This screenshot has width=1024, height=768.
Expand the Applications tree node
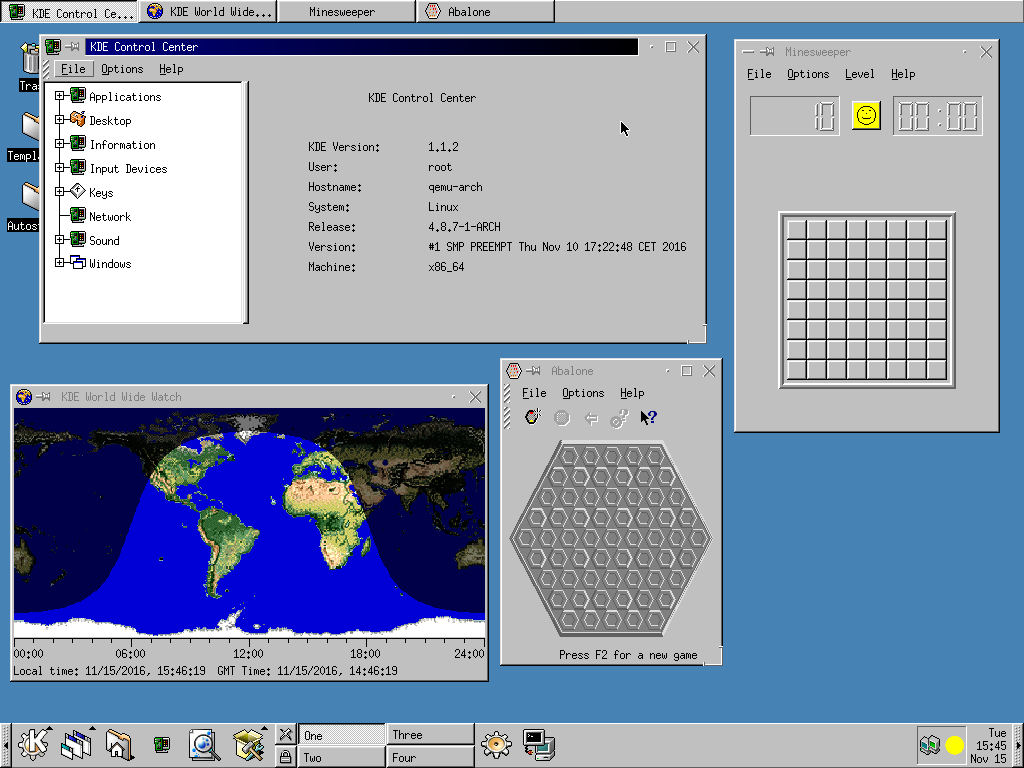click(59, 95)
